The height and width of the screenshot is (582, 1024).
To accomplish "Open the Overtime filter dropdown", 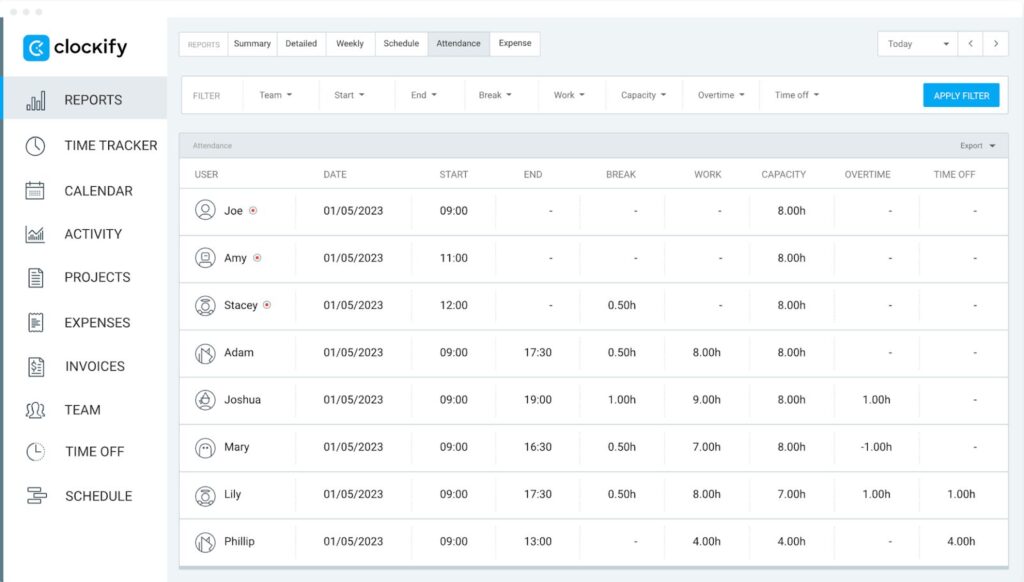I will point(720,96).
